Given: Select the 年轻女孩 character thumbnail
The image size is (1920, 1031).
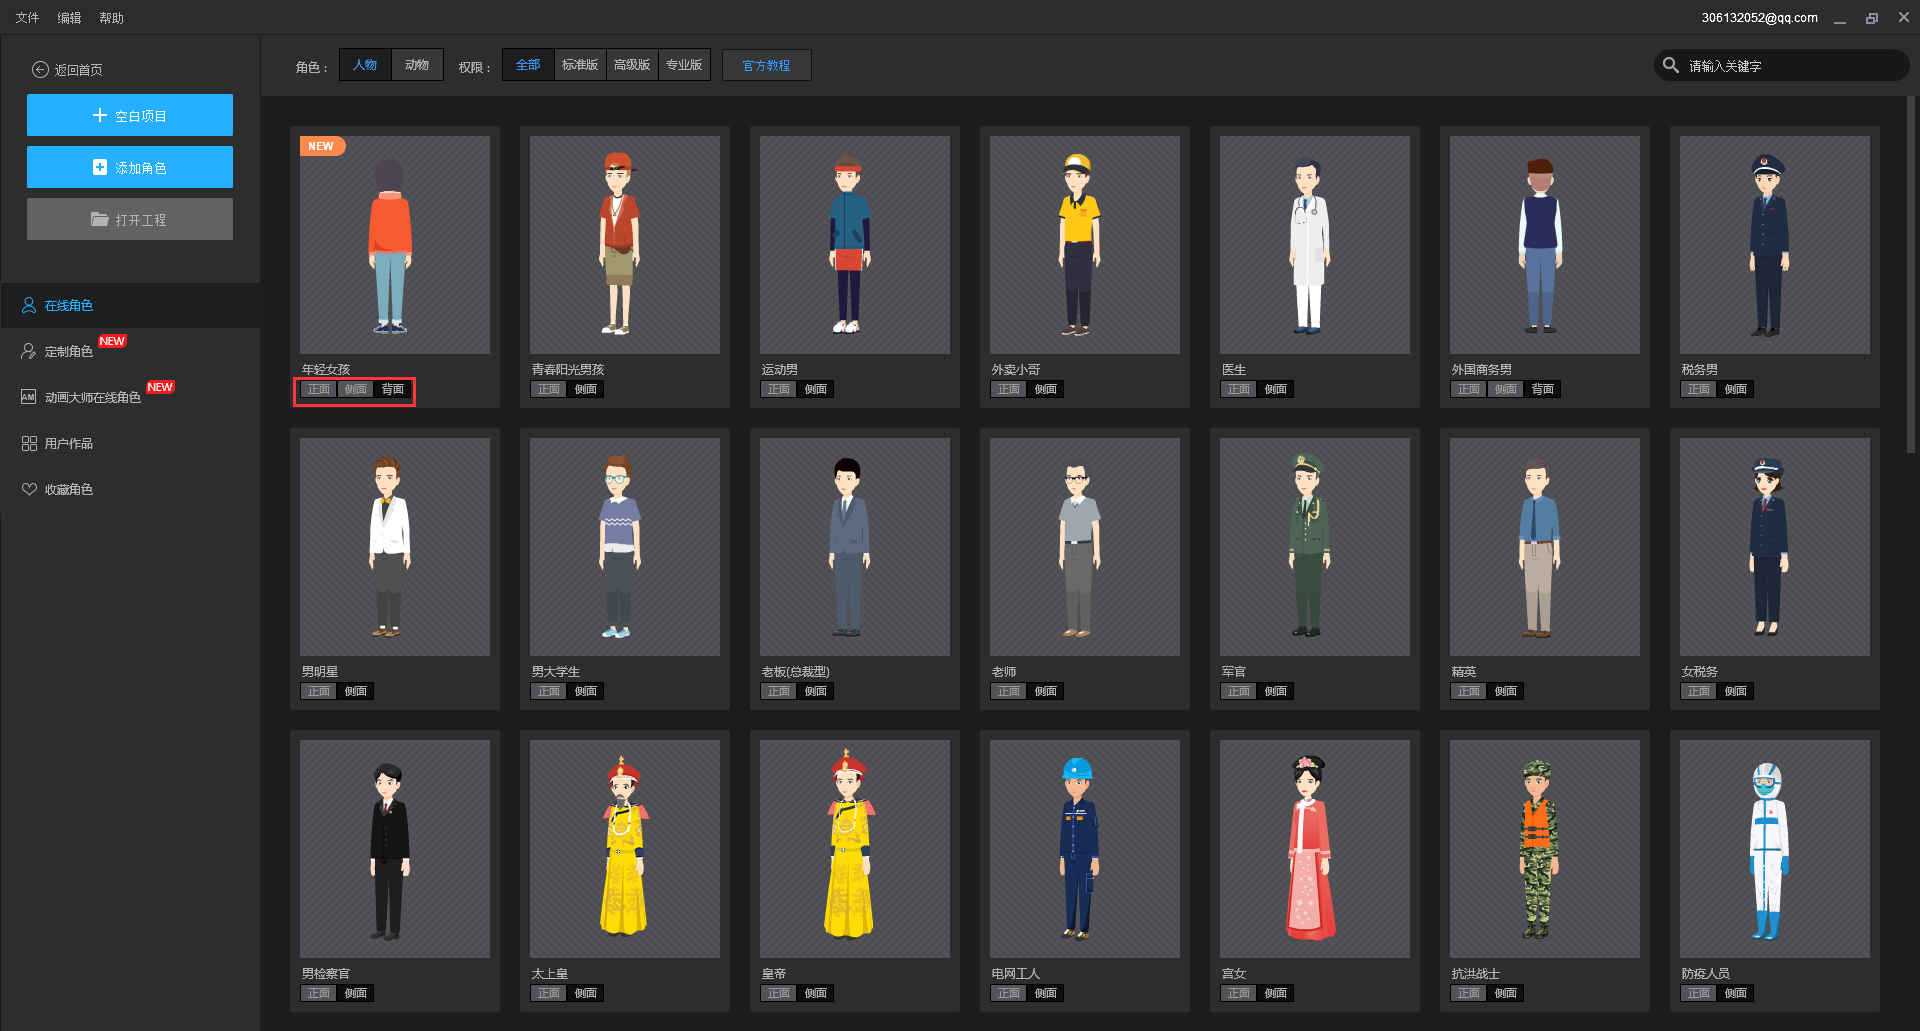Looking at the screenshot, I should pos(395,245).
